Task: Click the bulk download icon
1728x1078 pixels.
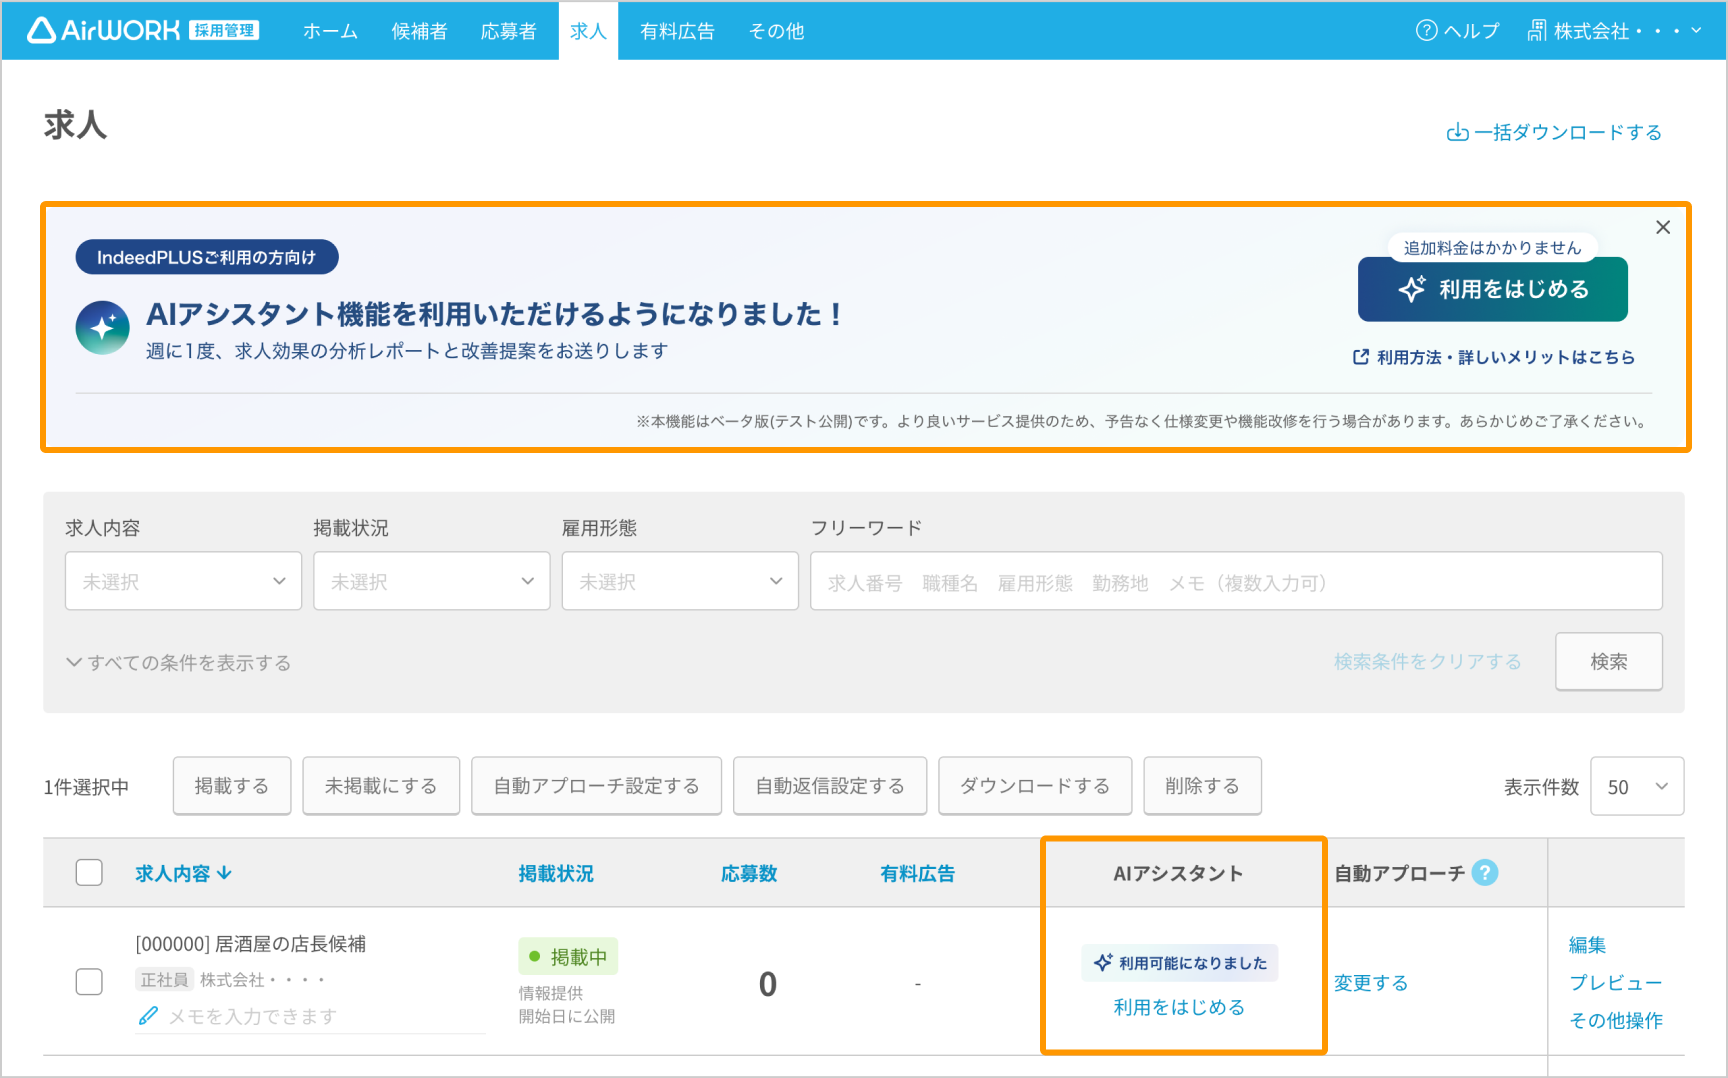Action: pyautogui.click(x=1458, y=132)
